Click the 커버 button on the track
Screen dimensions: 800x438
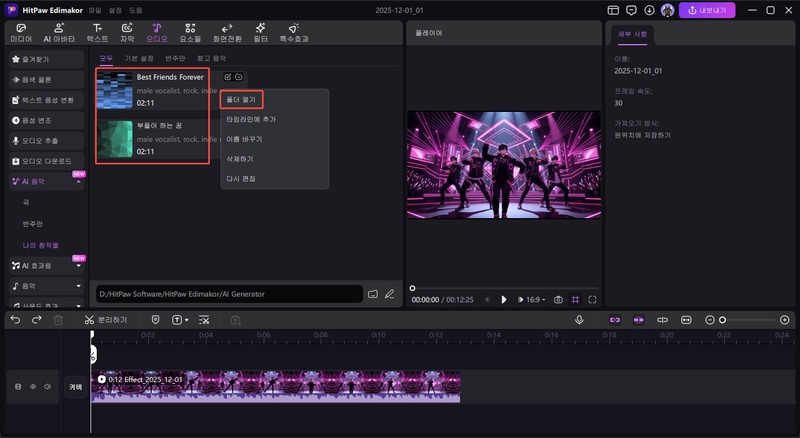pos(76,386)
